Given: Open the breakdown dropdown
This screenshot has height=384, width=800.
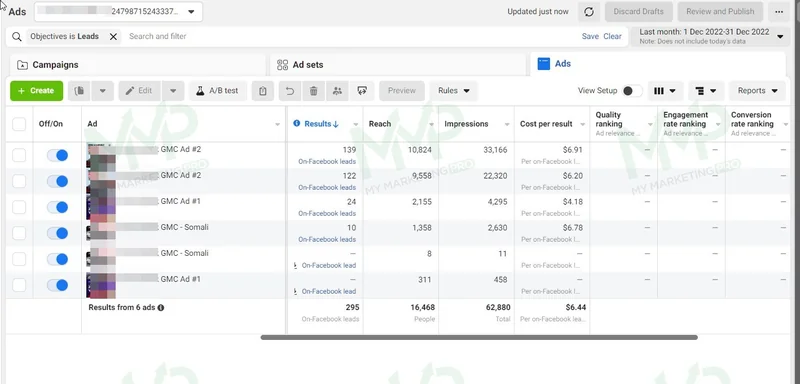Looking at the screenshot, I should 706,91.
